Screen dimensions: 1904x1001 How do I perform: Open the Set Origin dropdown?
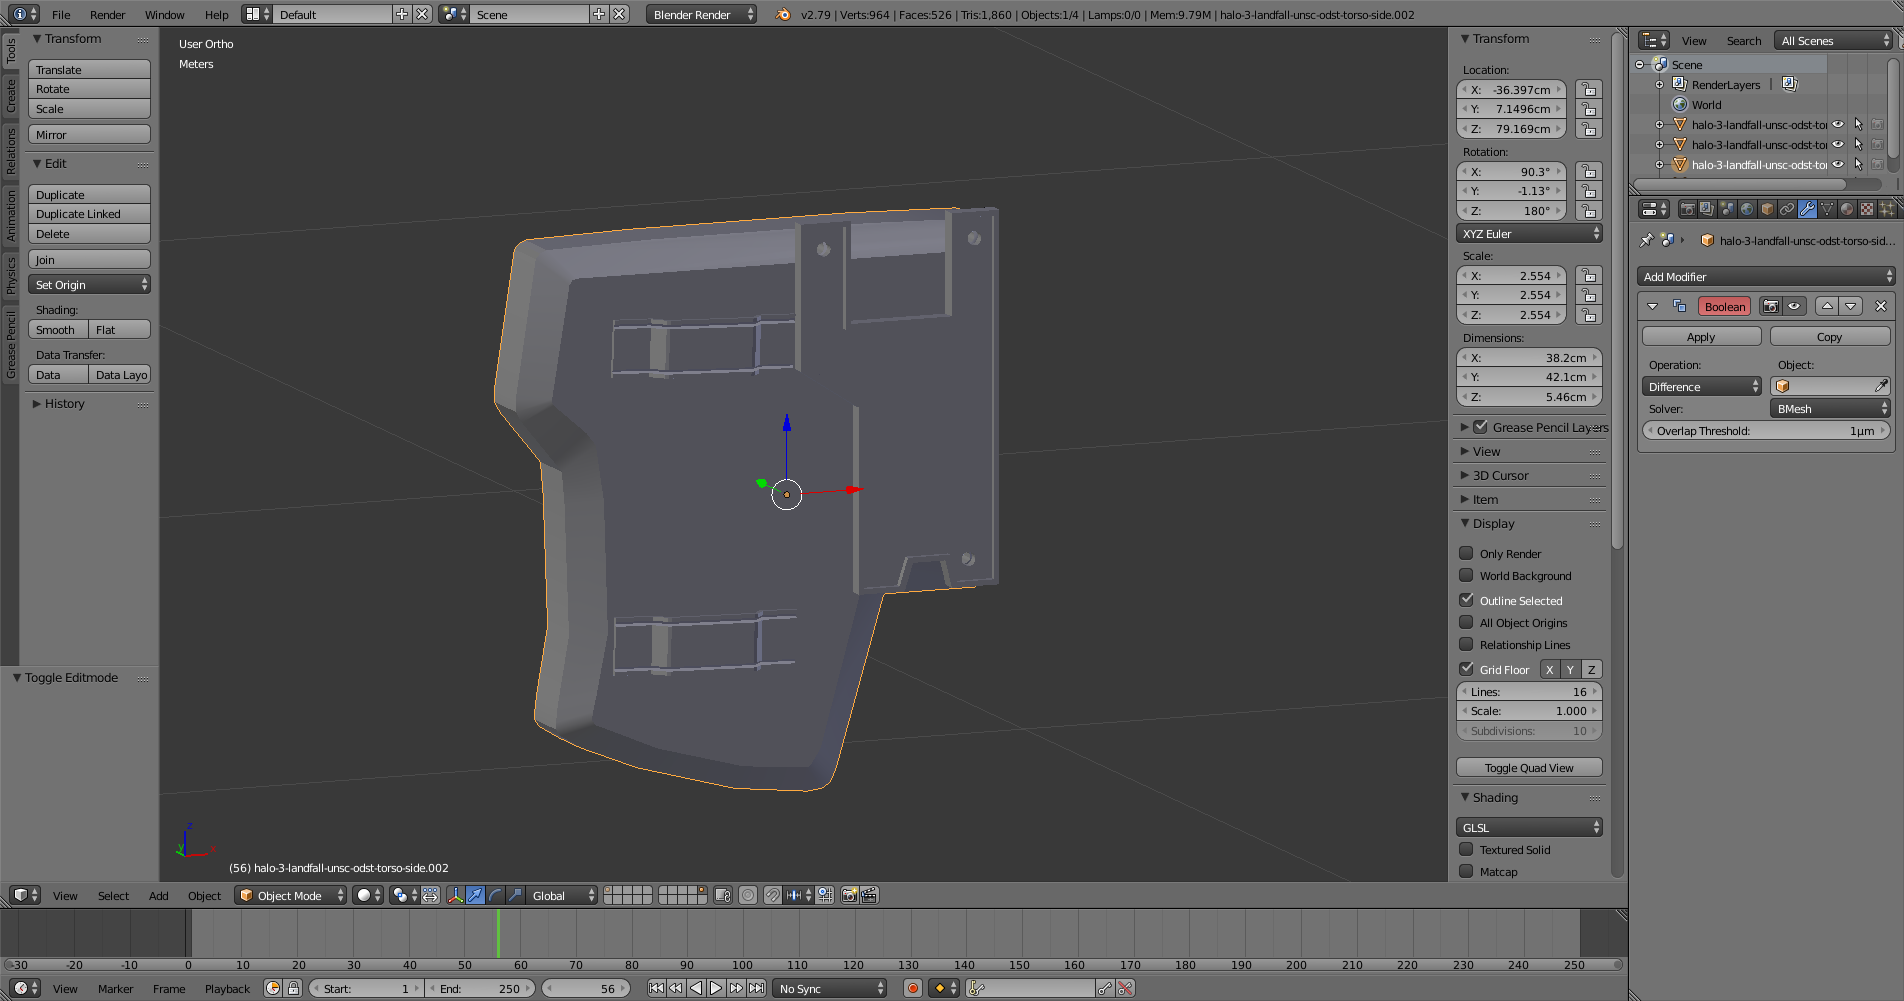(x=89, y=284)
